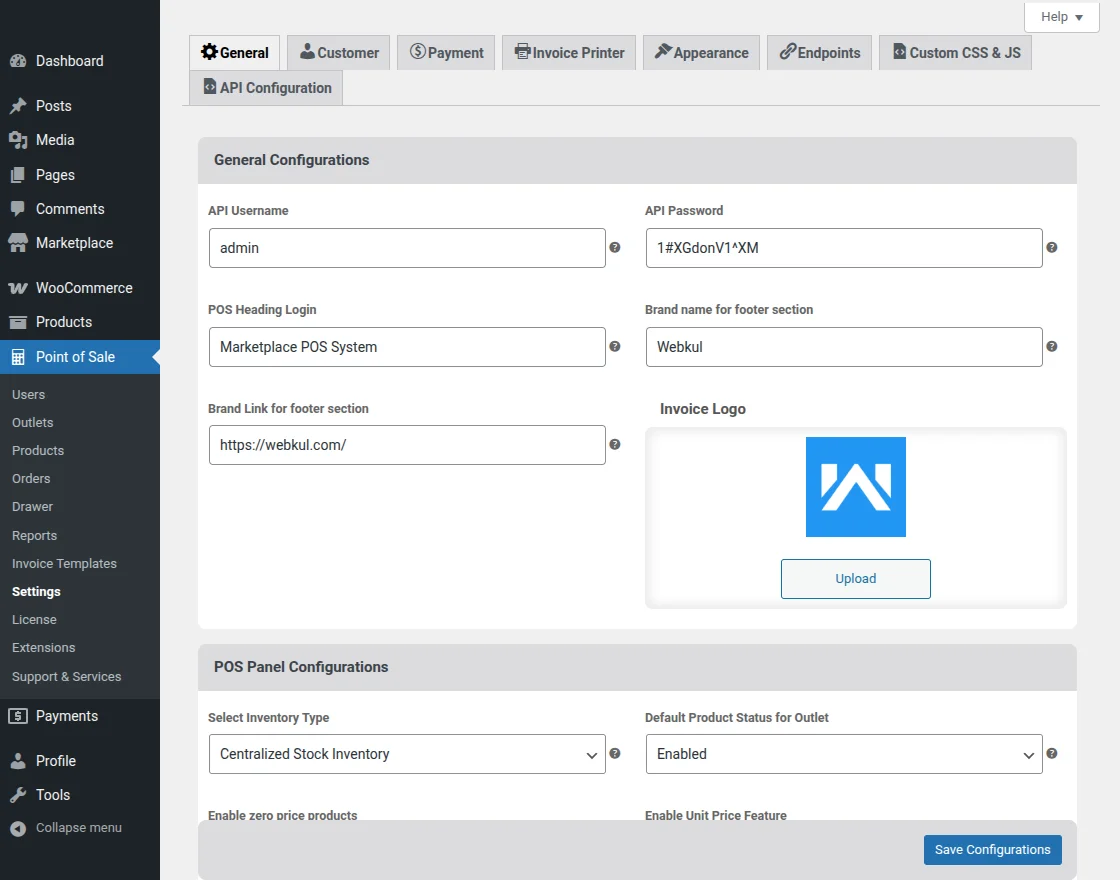This screenshot has width=1120, height=880.
Task: Open Default Product Status for Outlet dropdown
Action: tap(844, 754)
